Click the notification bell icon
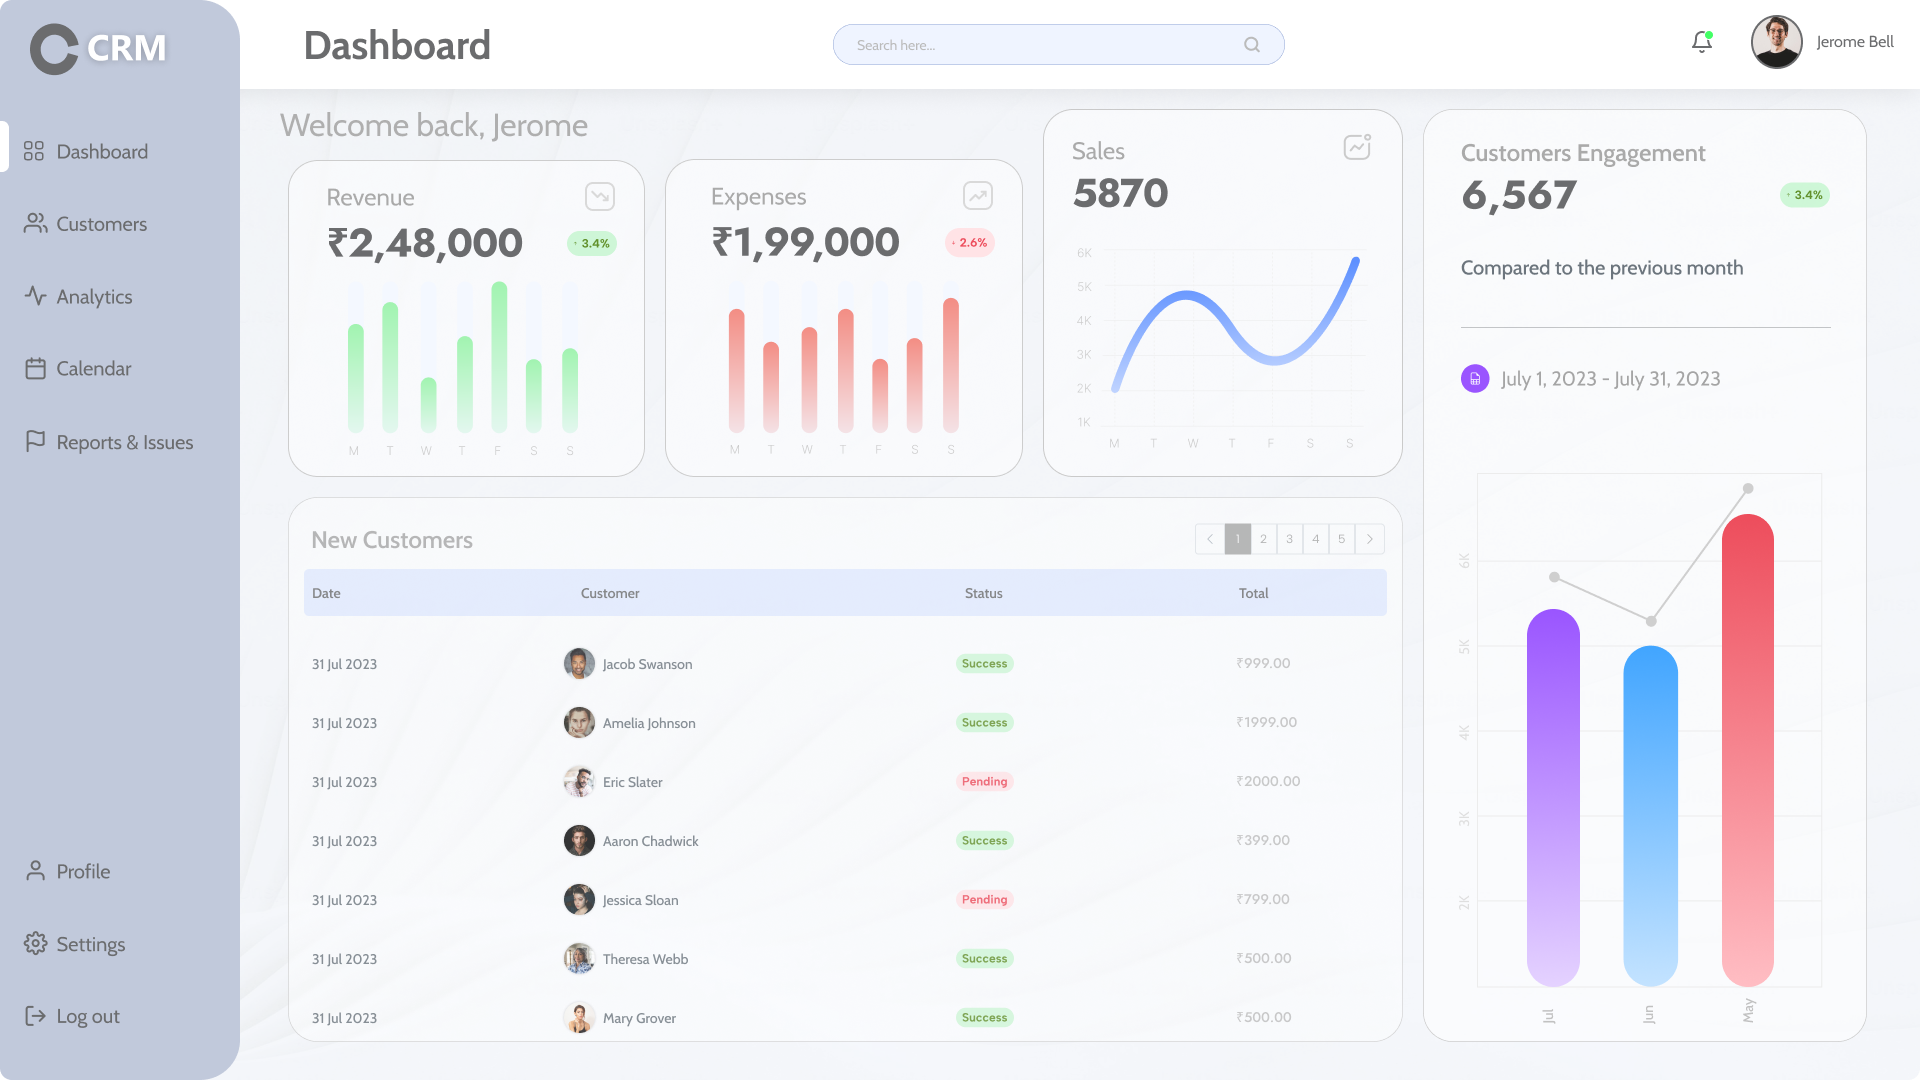This screenshot has height=1080, width=1920. [x=1701, y=42]
